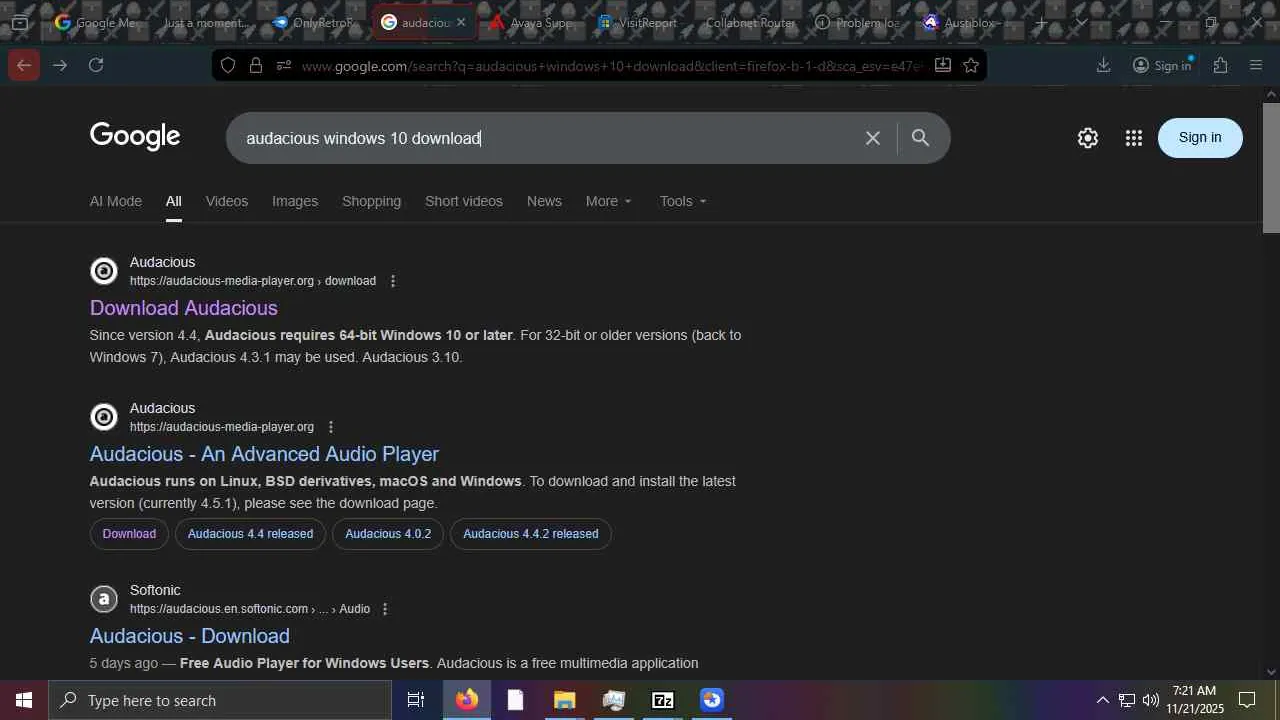
Task: Expand the Tools dropdown
Action: tap(683, 201)
